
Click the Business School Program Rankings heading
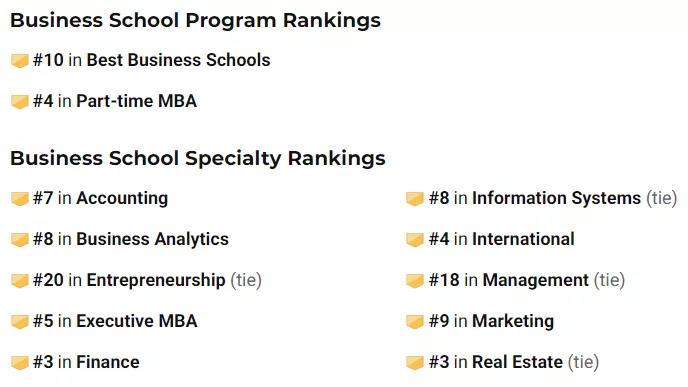coord(196,20)
